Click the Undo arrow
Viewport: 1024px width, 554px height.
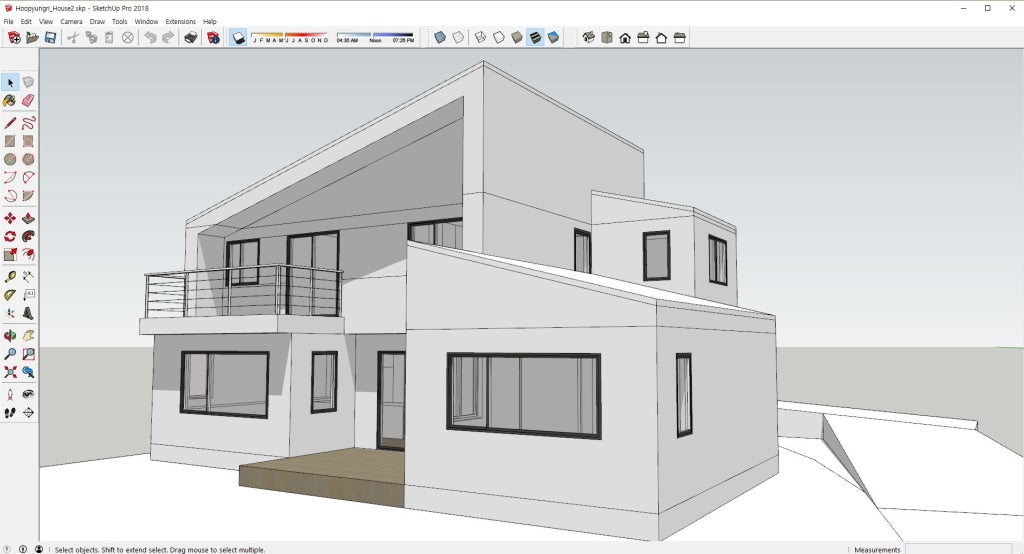pyautogui.click(x=150, y=38)
